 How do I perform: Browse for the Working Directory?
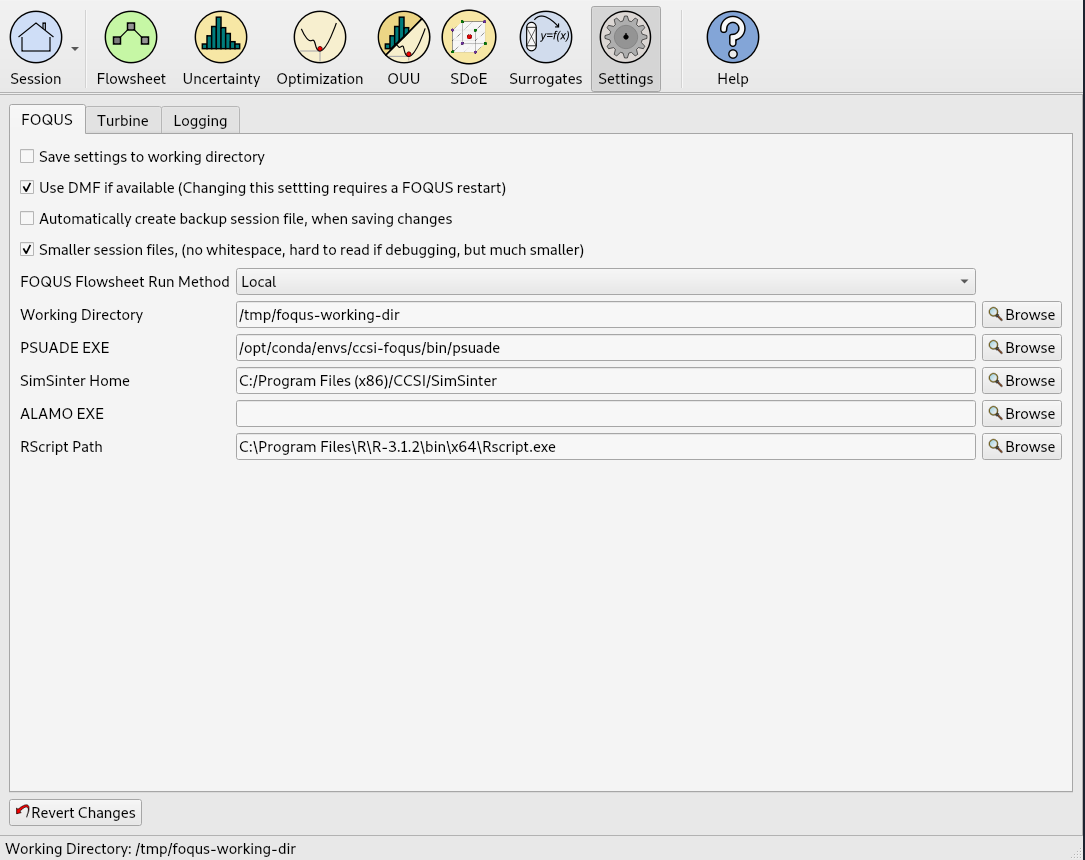pos(1021,315)
